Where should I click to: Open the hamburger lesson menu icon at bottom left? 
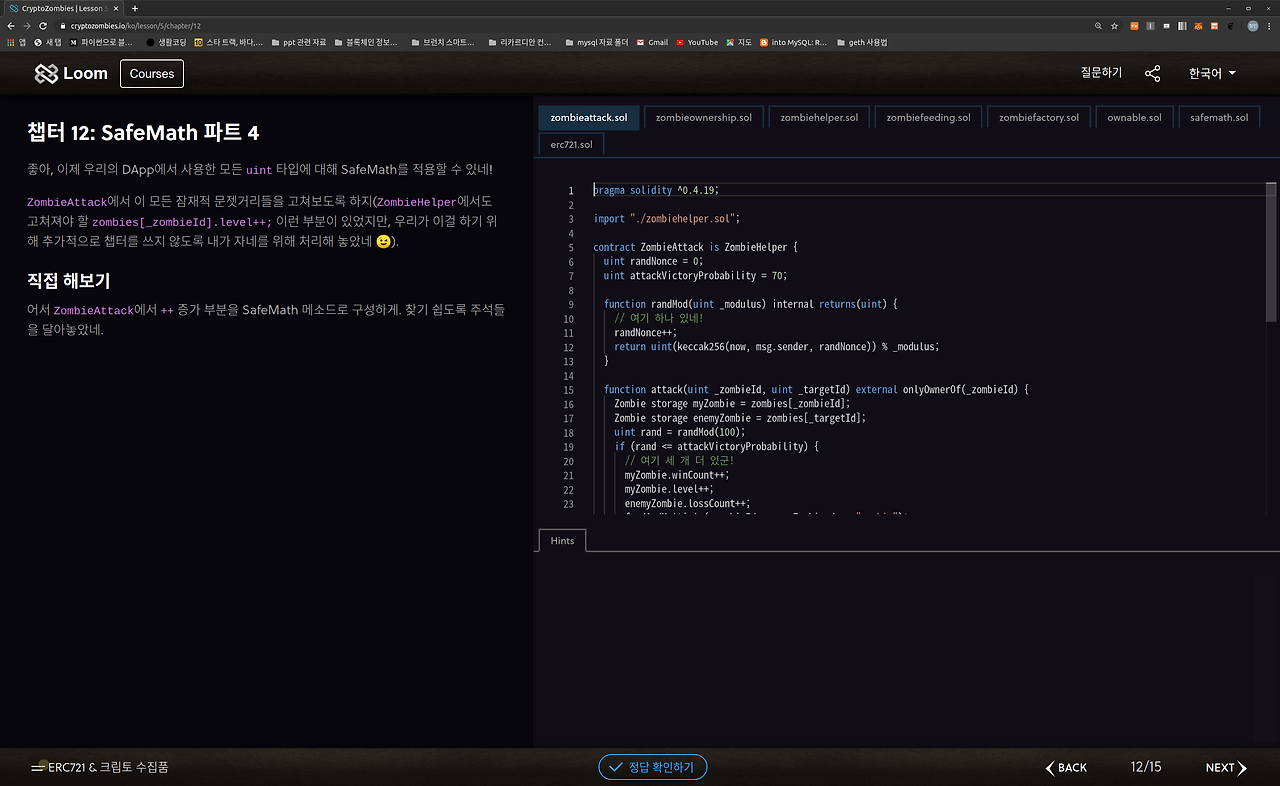click(37, 767)
